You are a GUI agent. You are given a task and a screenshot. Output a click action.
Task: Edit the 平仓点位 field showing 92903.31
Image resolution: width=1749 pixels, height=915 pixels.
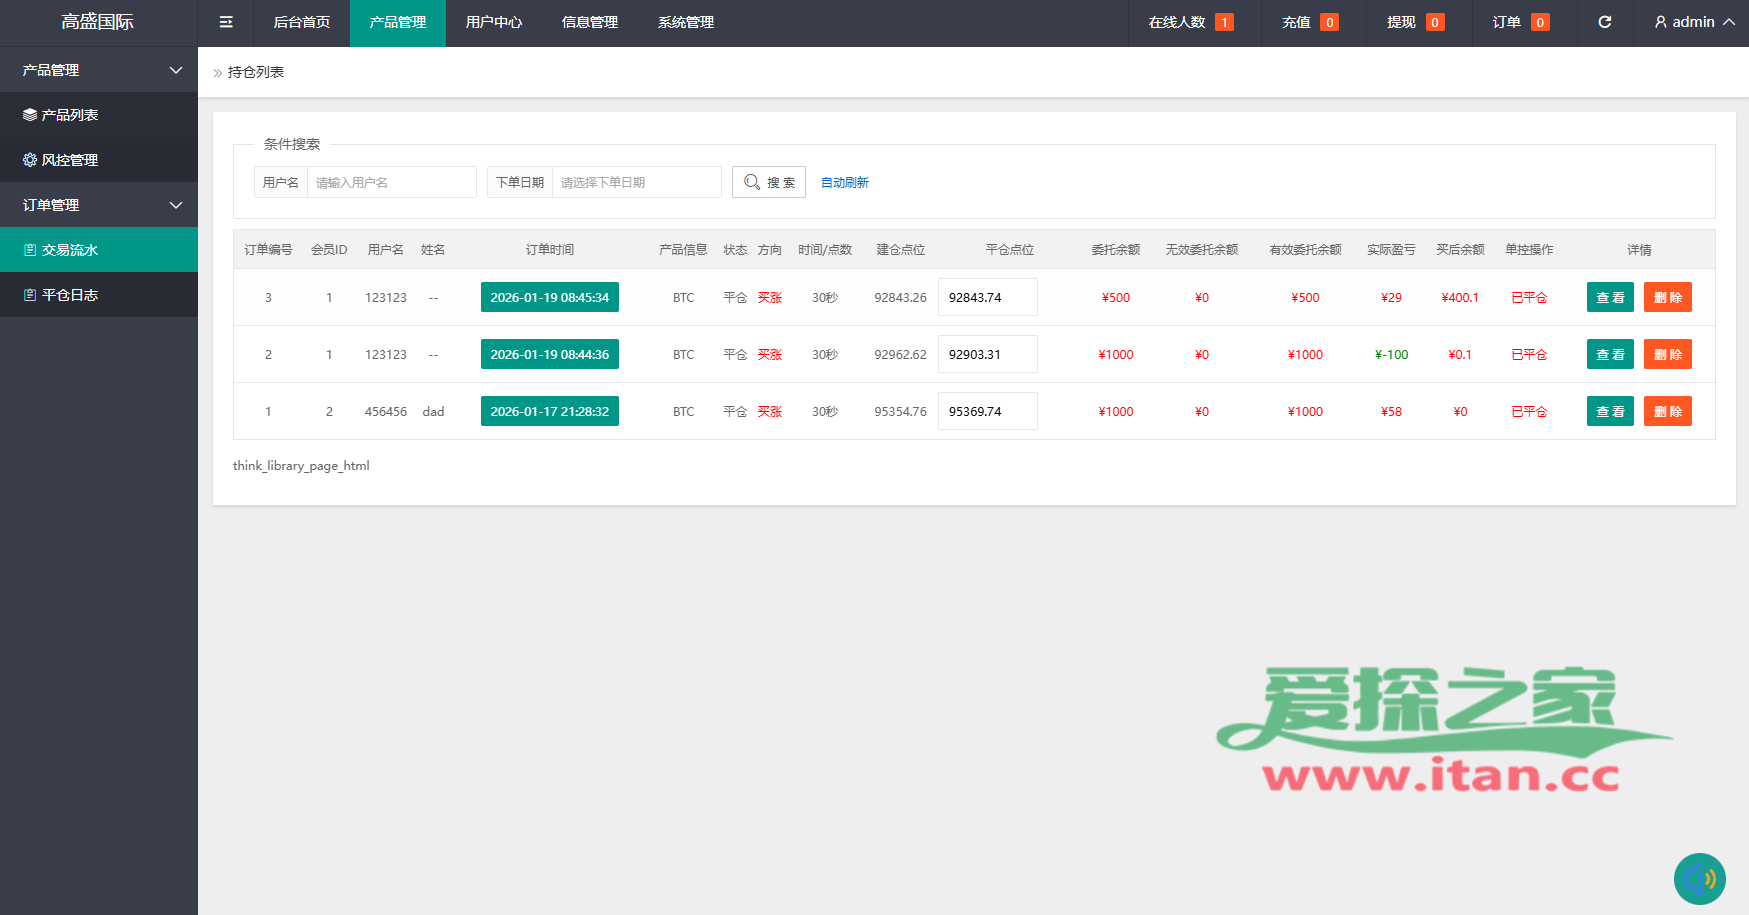point(987,354)
